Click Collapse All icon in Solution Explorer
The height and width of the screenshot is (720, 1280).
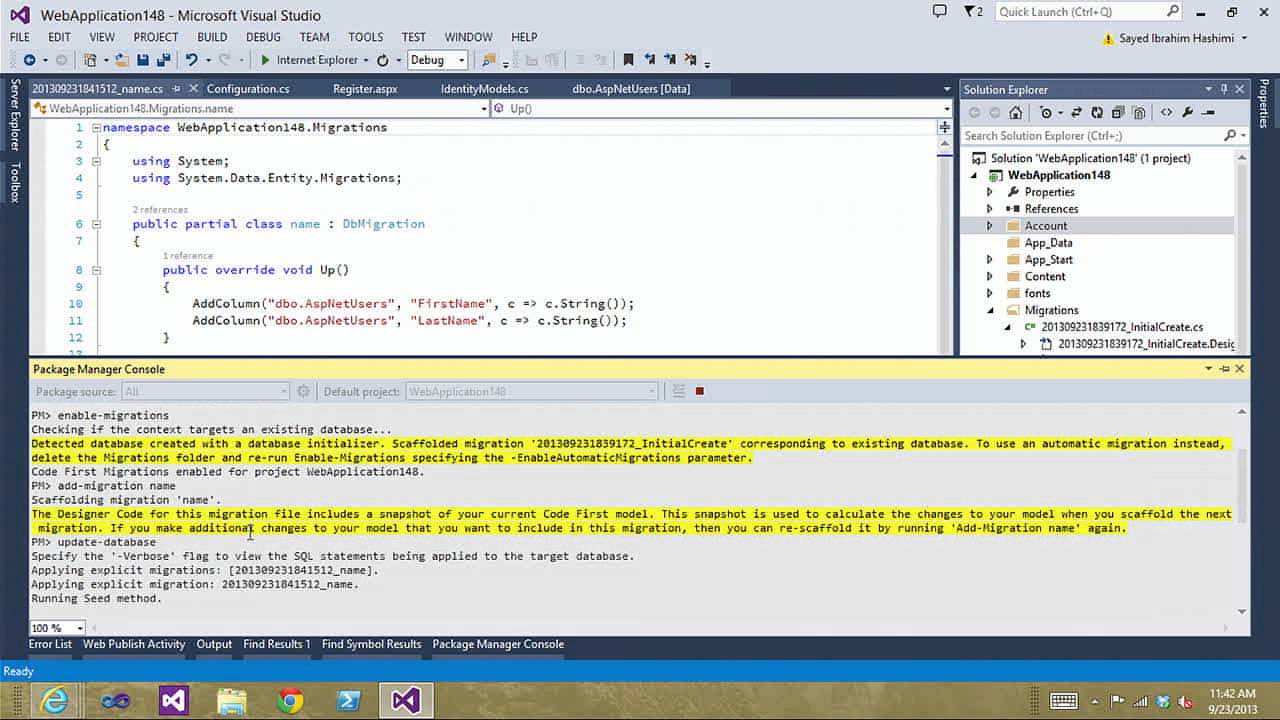coord(1117,113)
